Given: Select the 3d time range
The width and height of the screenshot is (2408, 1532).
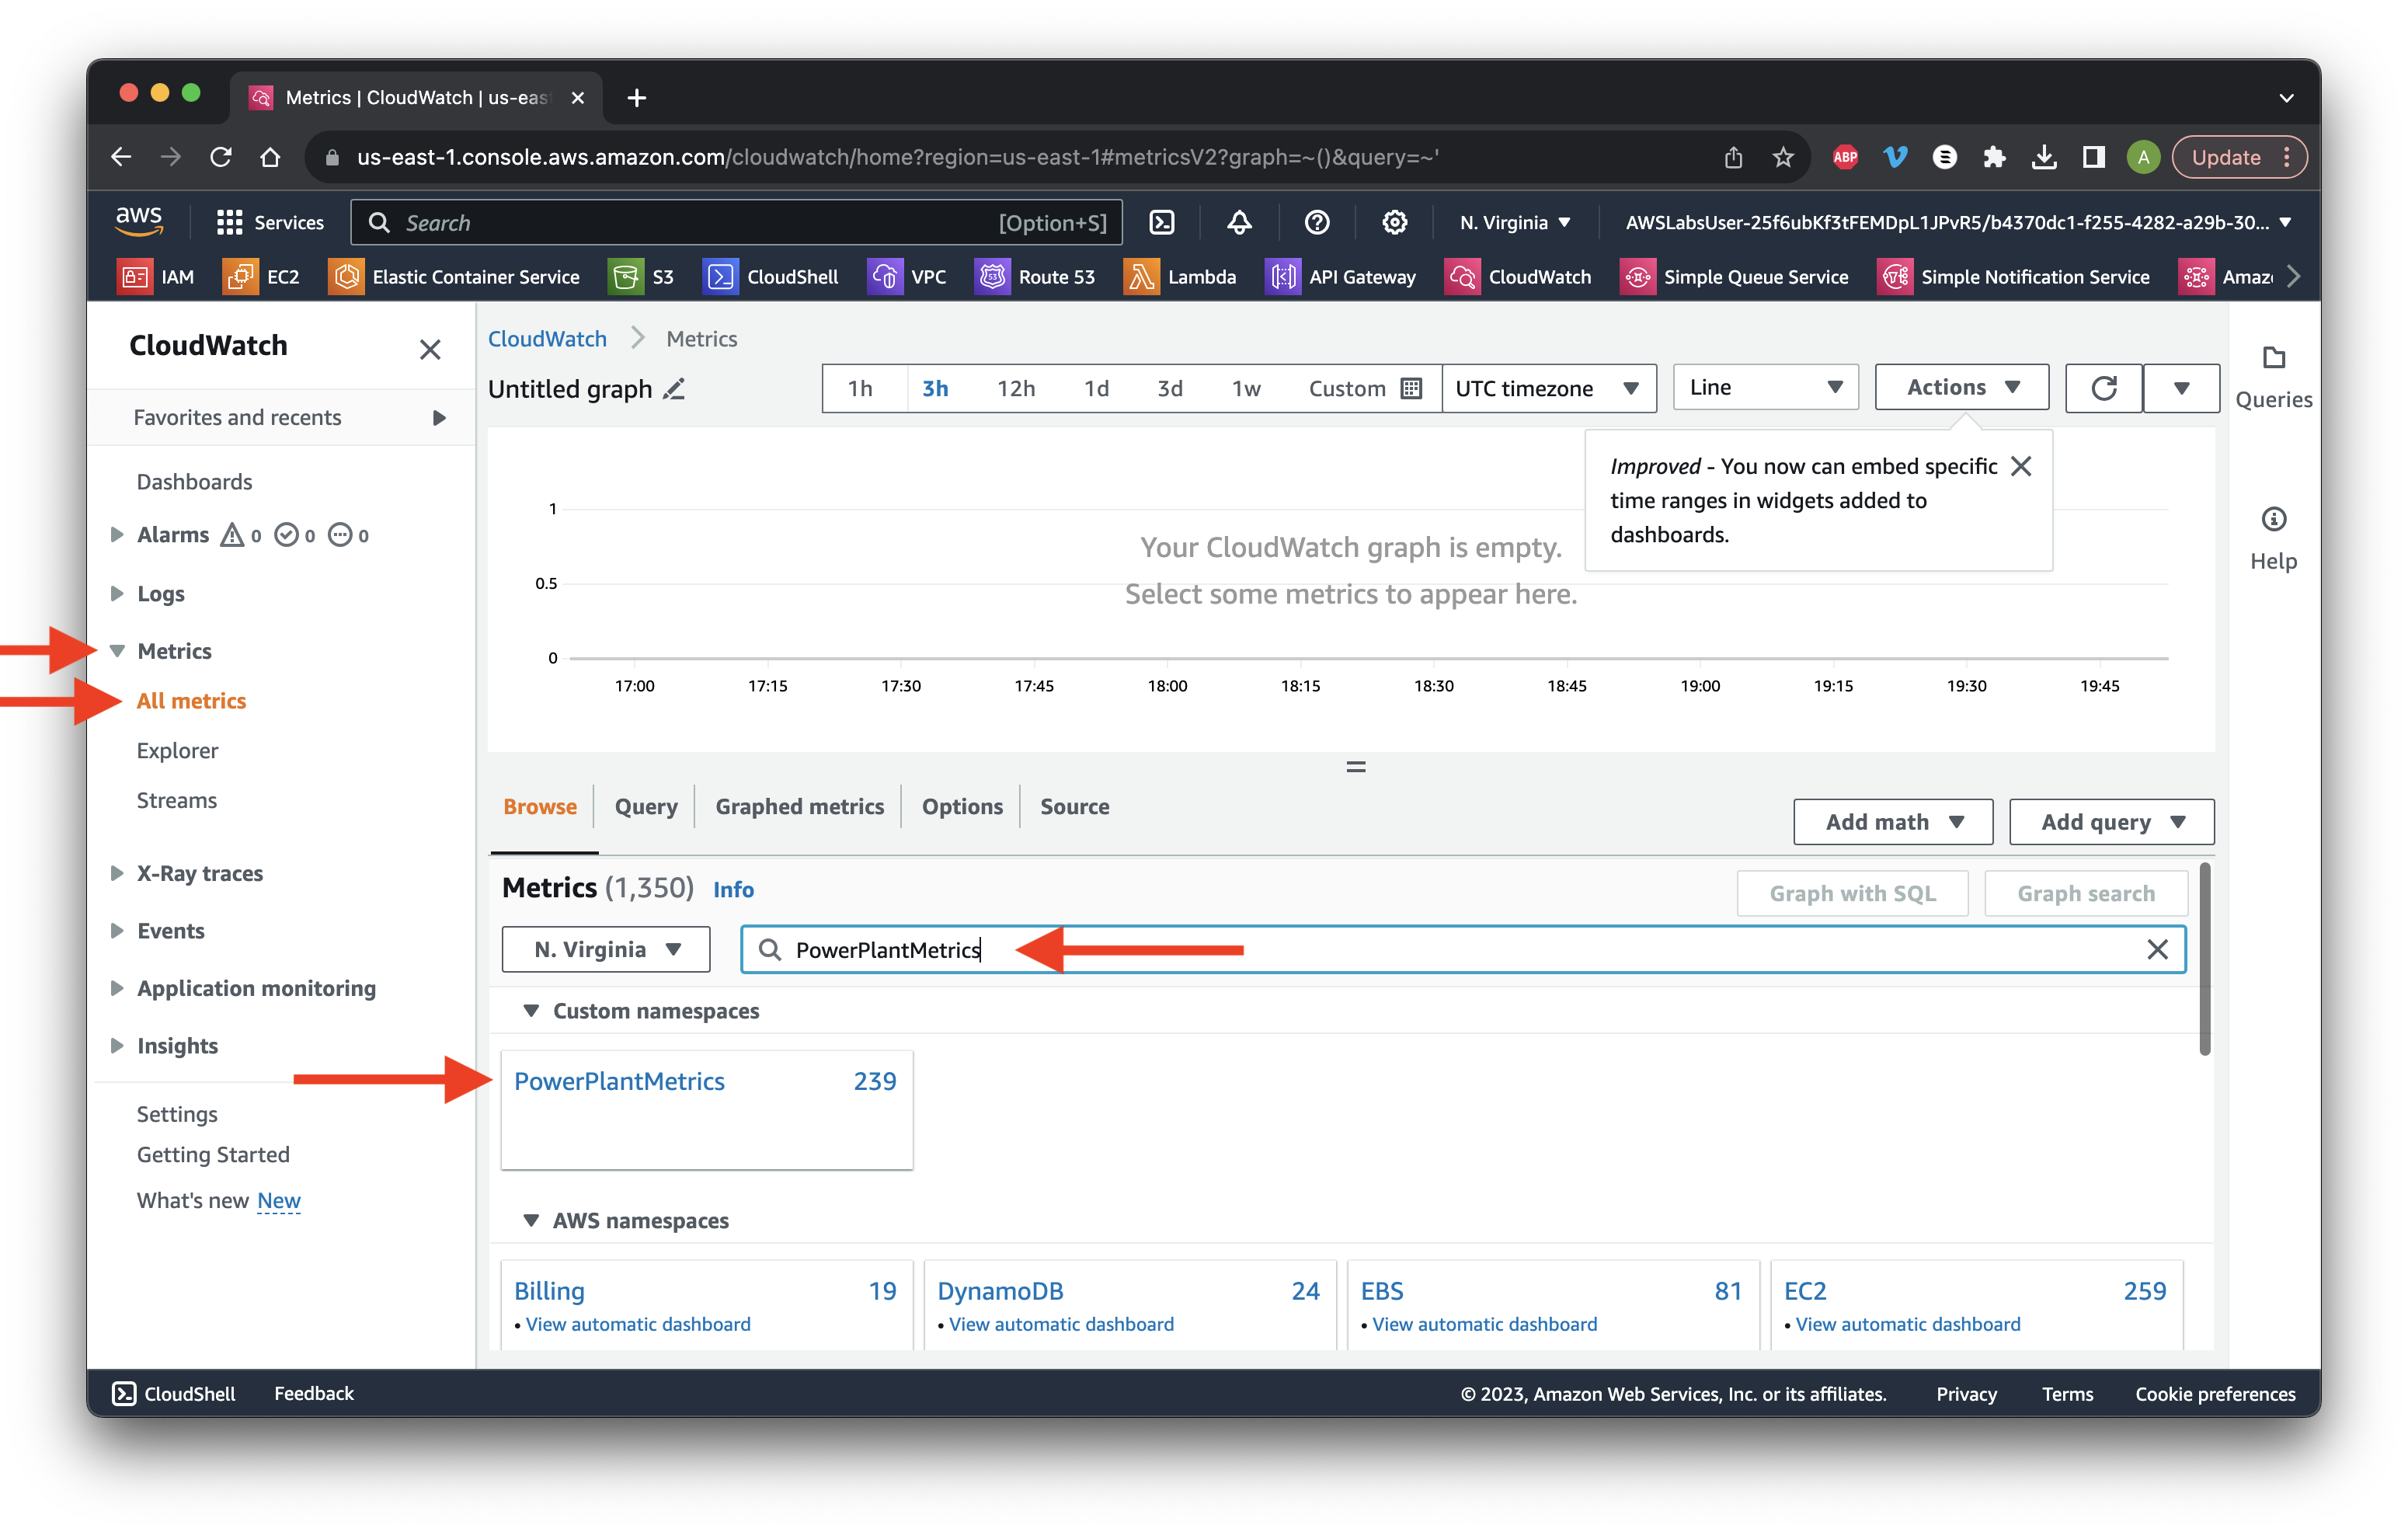Looking at the screenshot, I should pyautogui.click(x=1169, y=388).
